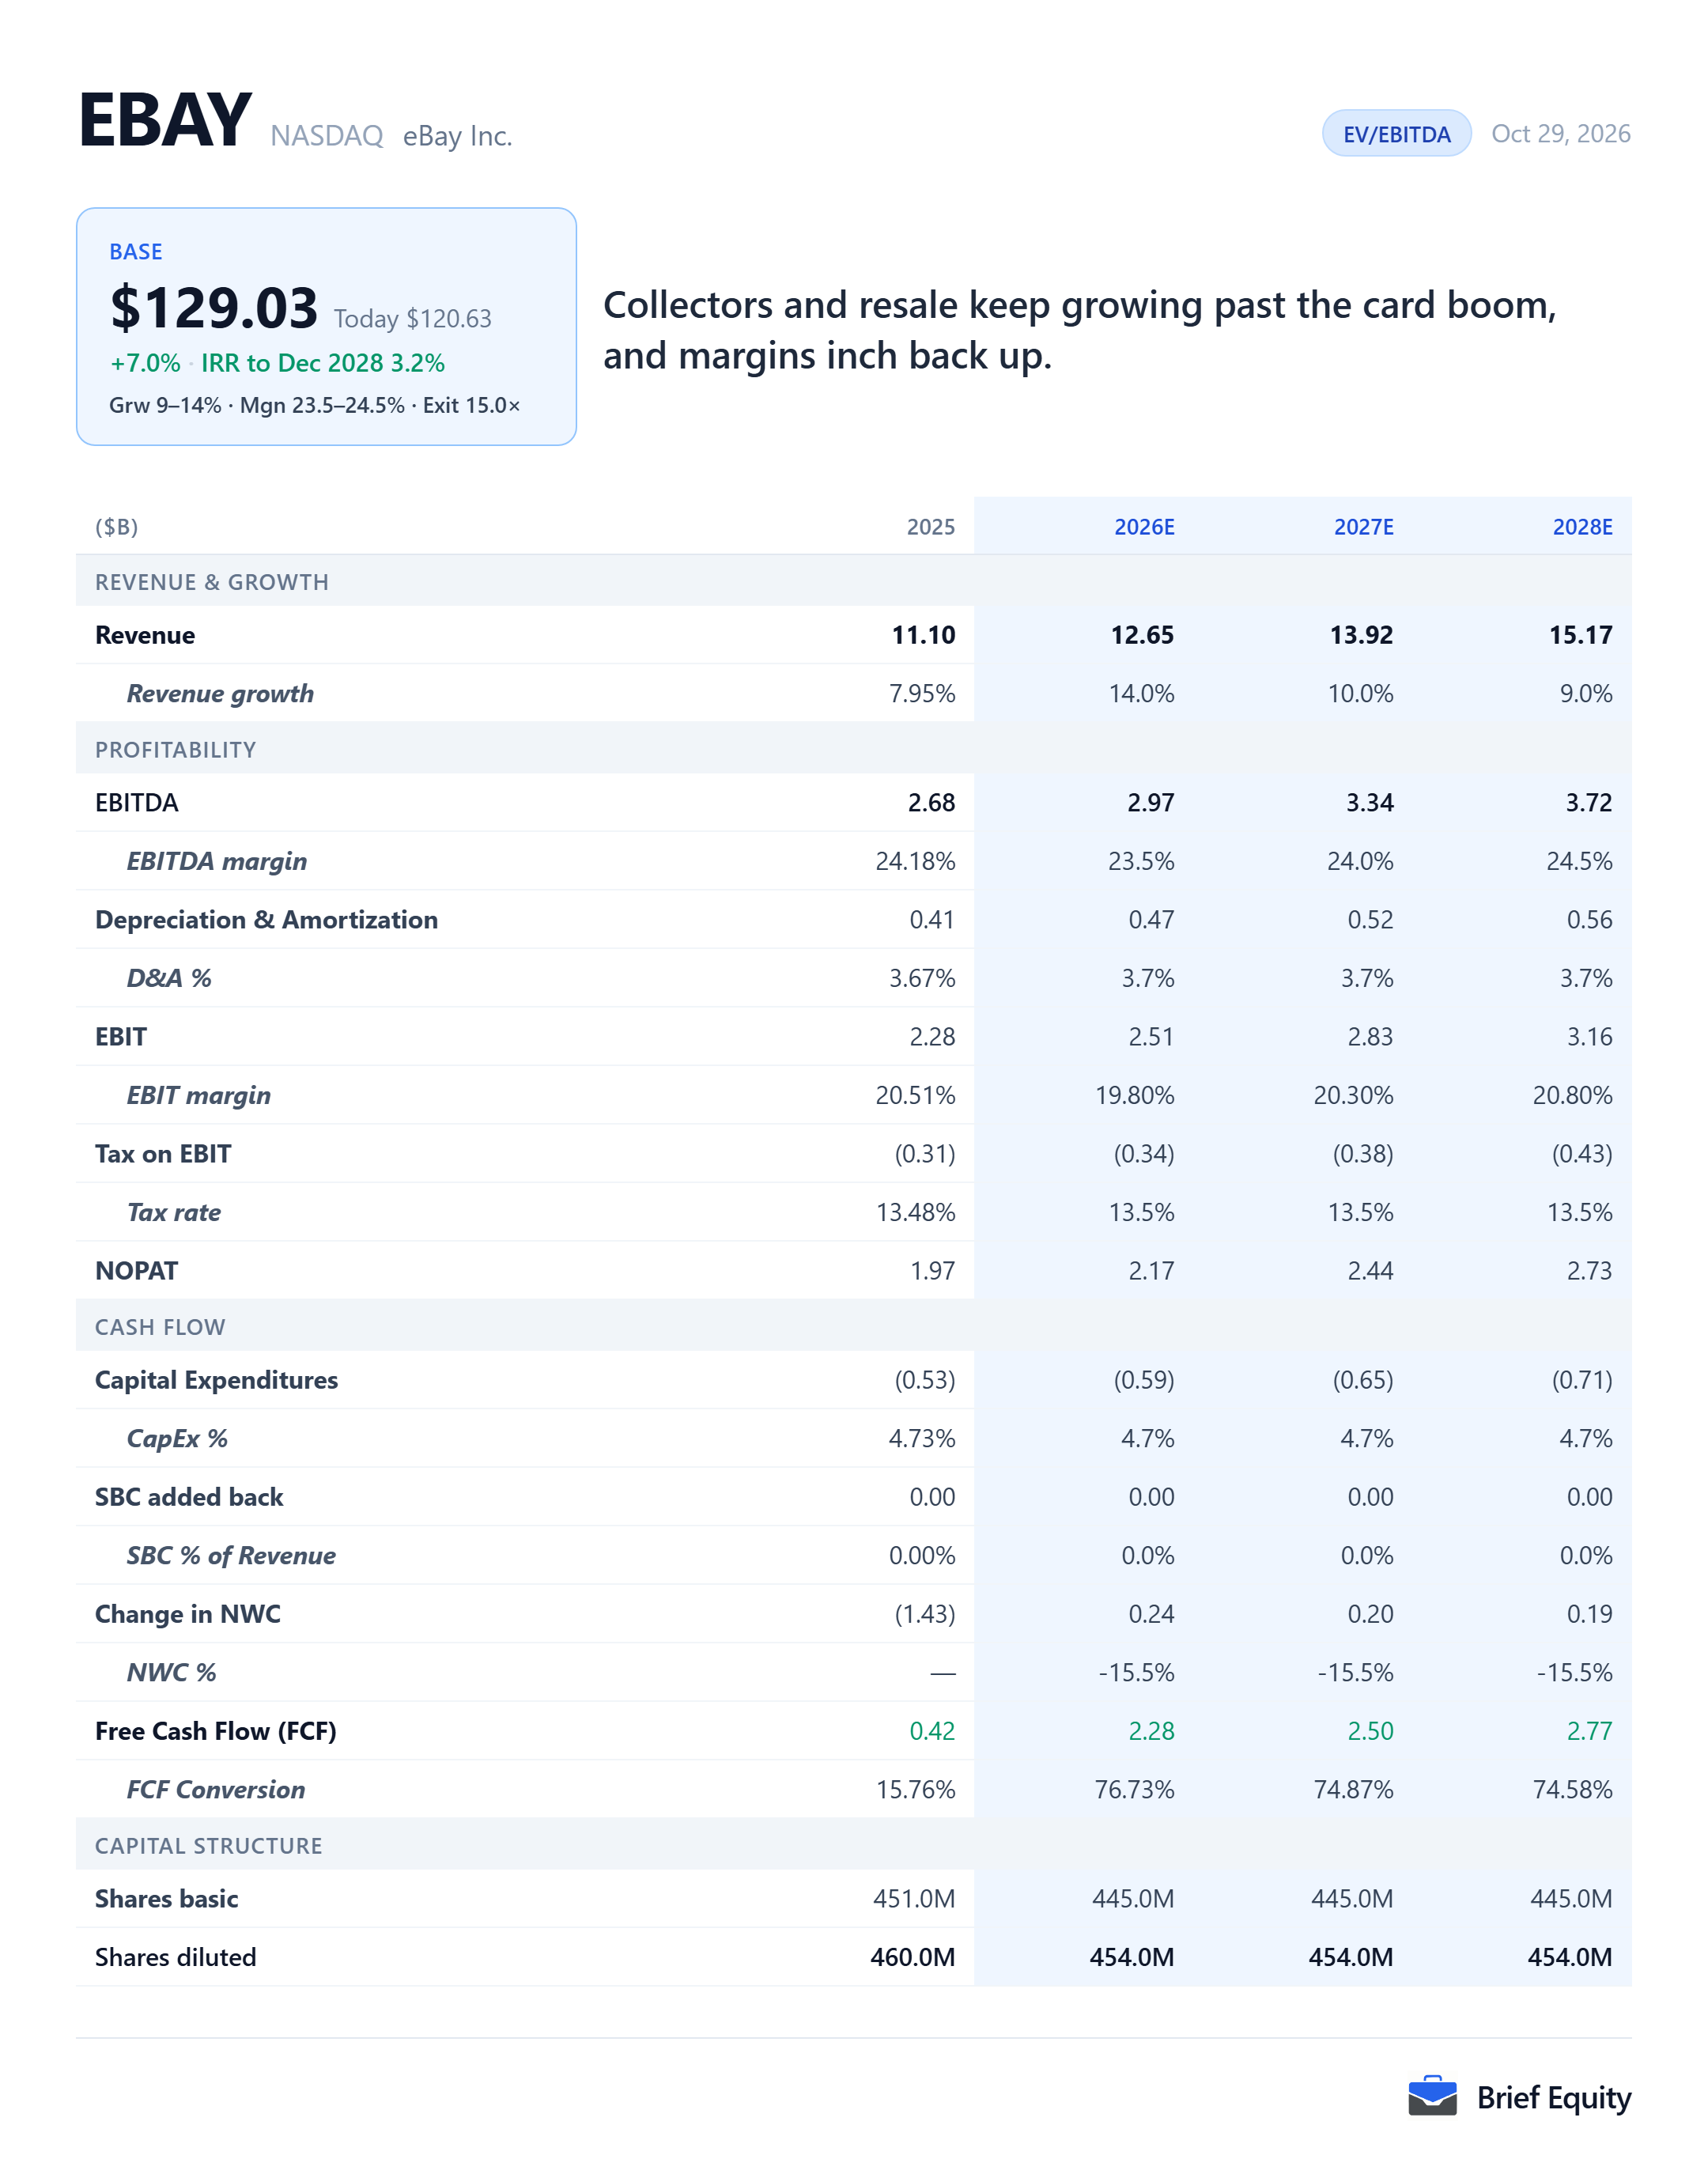Click the 2026E EBIT value 2.51
The image size is (1708, 2159).
(1151, 1037)
